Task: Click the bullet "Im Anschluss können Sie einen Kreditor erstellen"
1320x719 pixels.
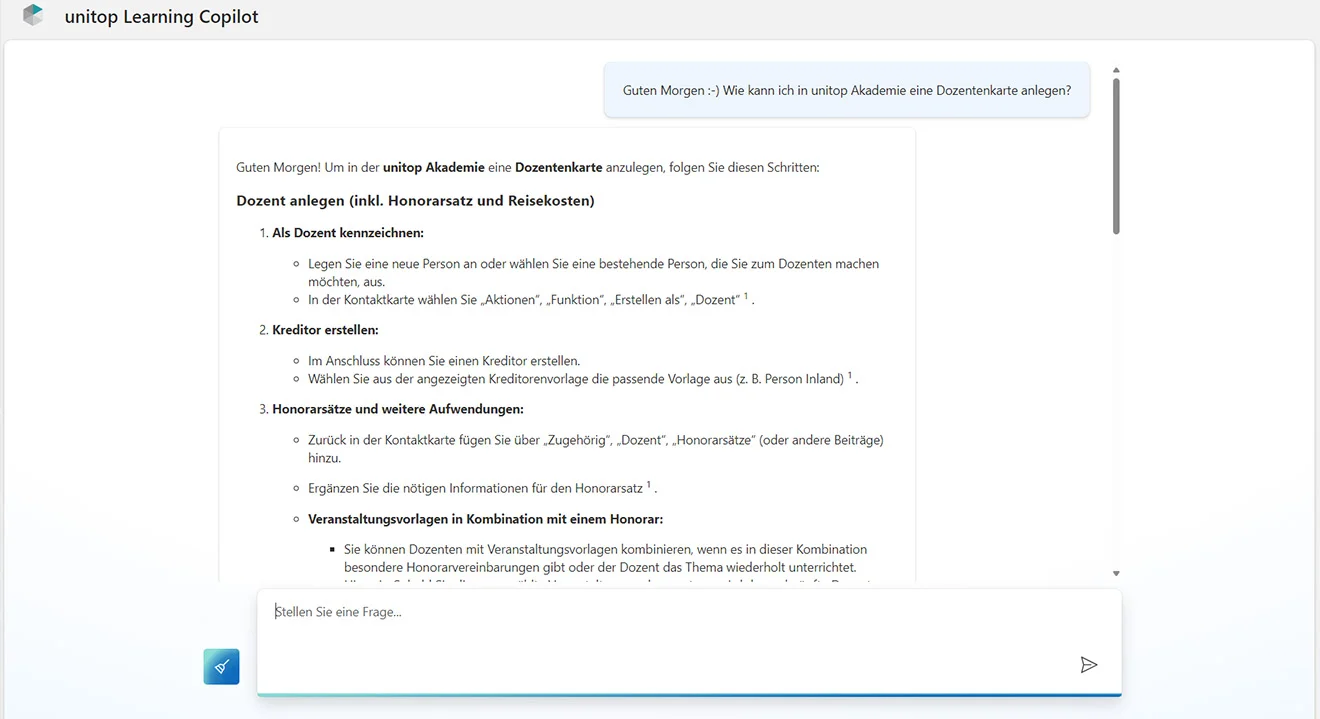Action: pyautogui.click(x=444, y=360)
